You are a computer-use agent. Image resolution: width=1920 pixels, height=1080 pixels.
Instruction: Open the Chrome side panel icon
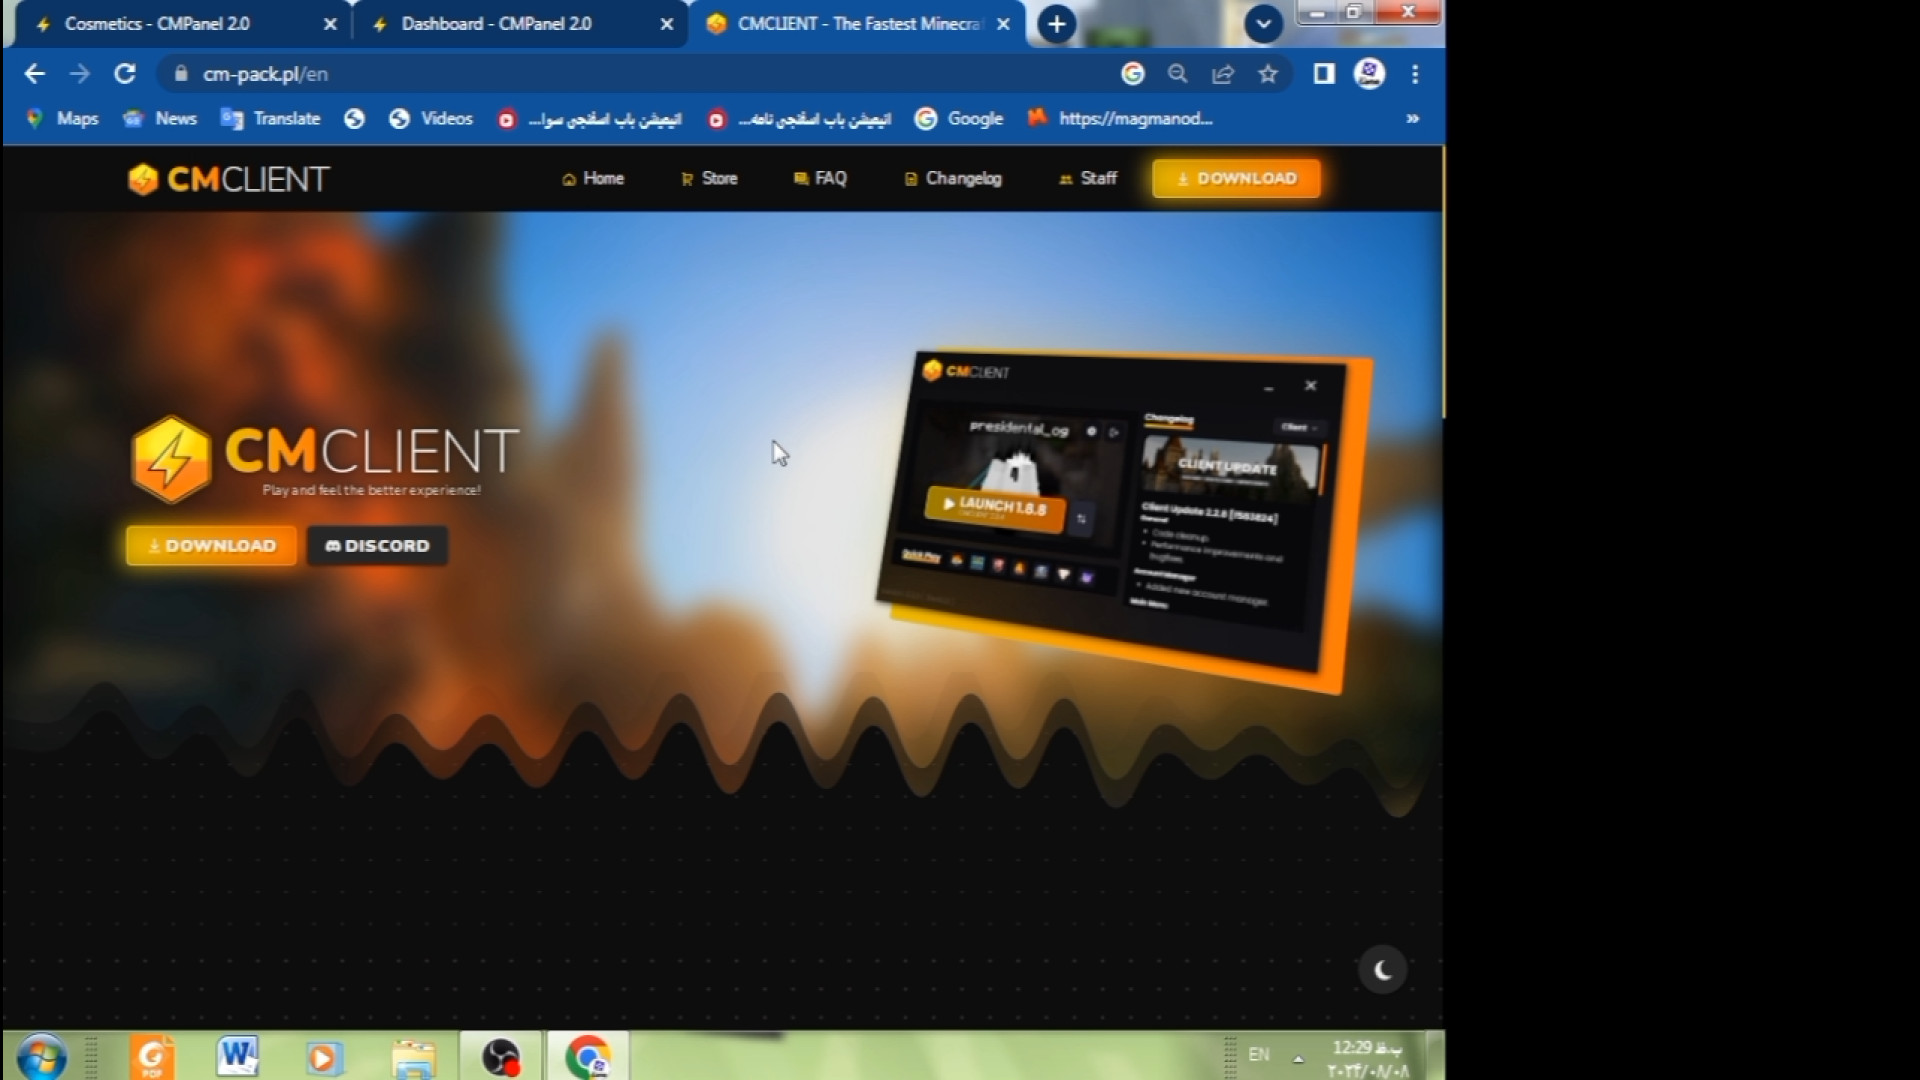click(1324, 74)
